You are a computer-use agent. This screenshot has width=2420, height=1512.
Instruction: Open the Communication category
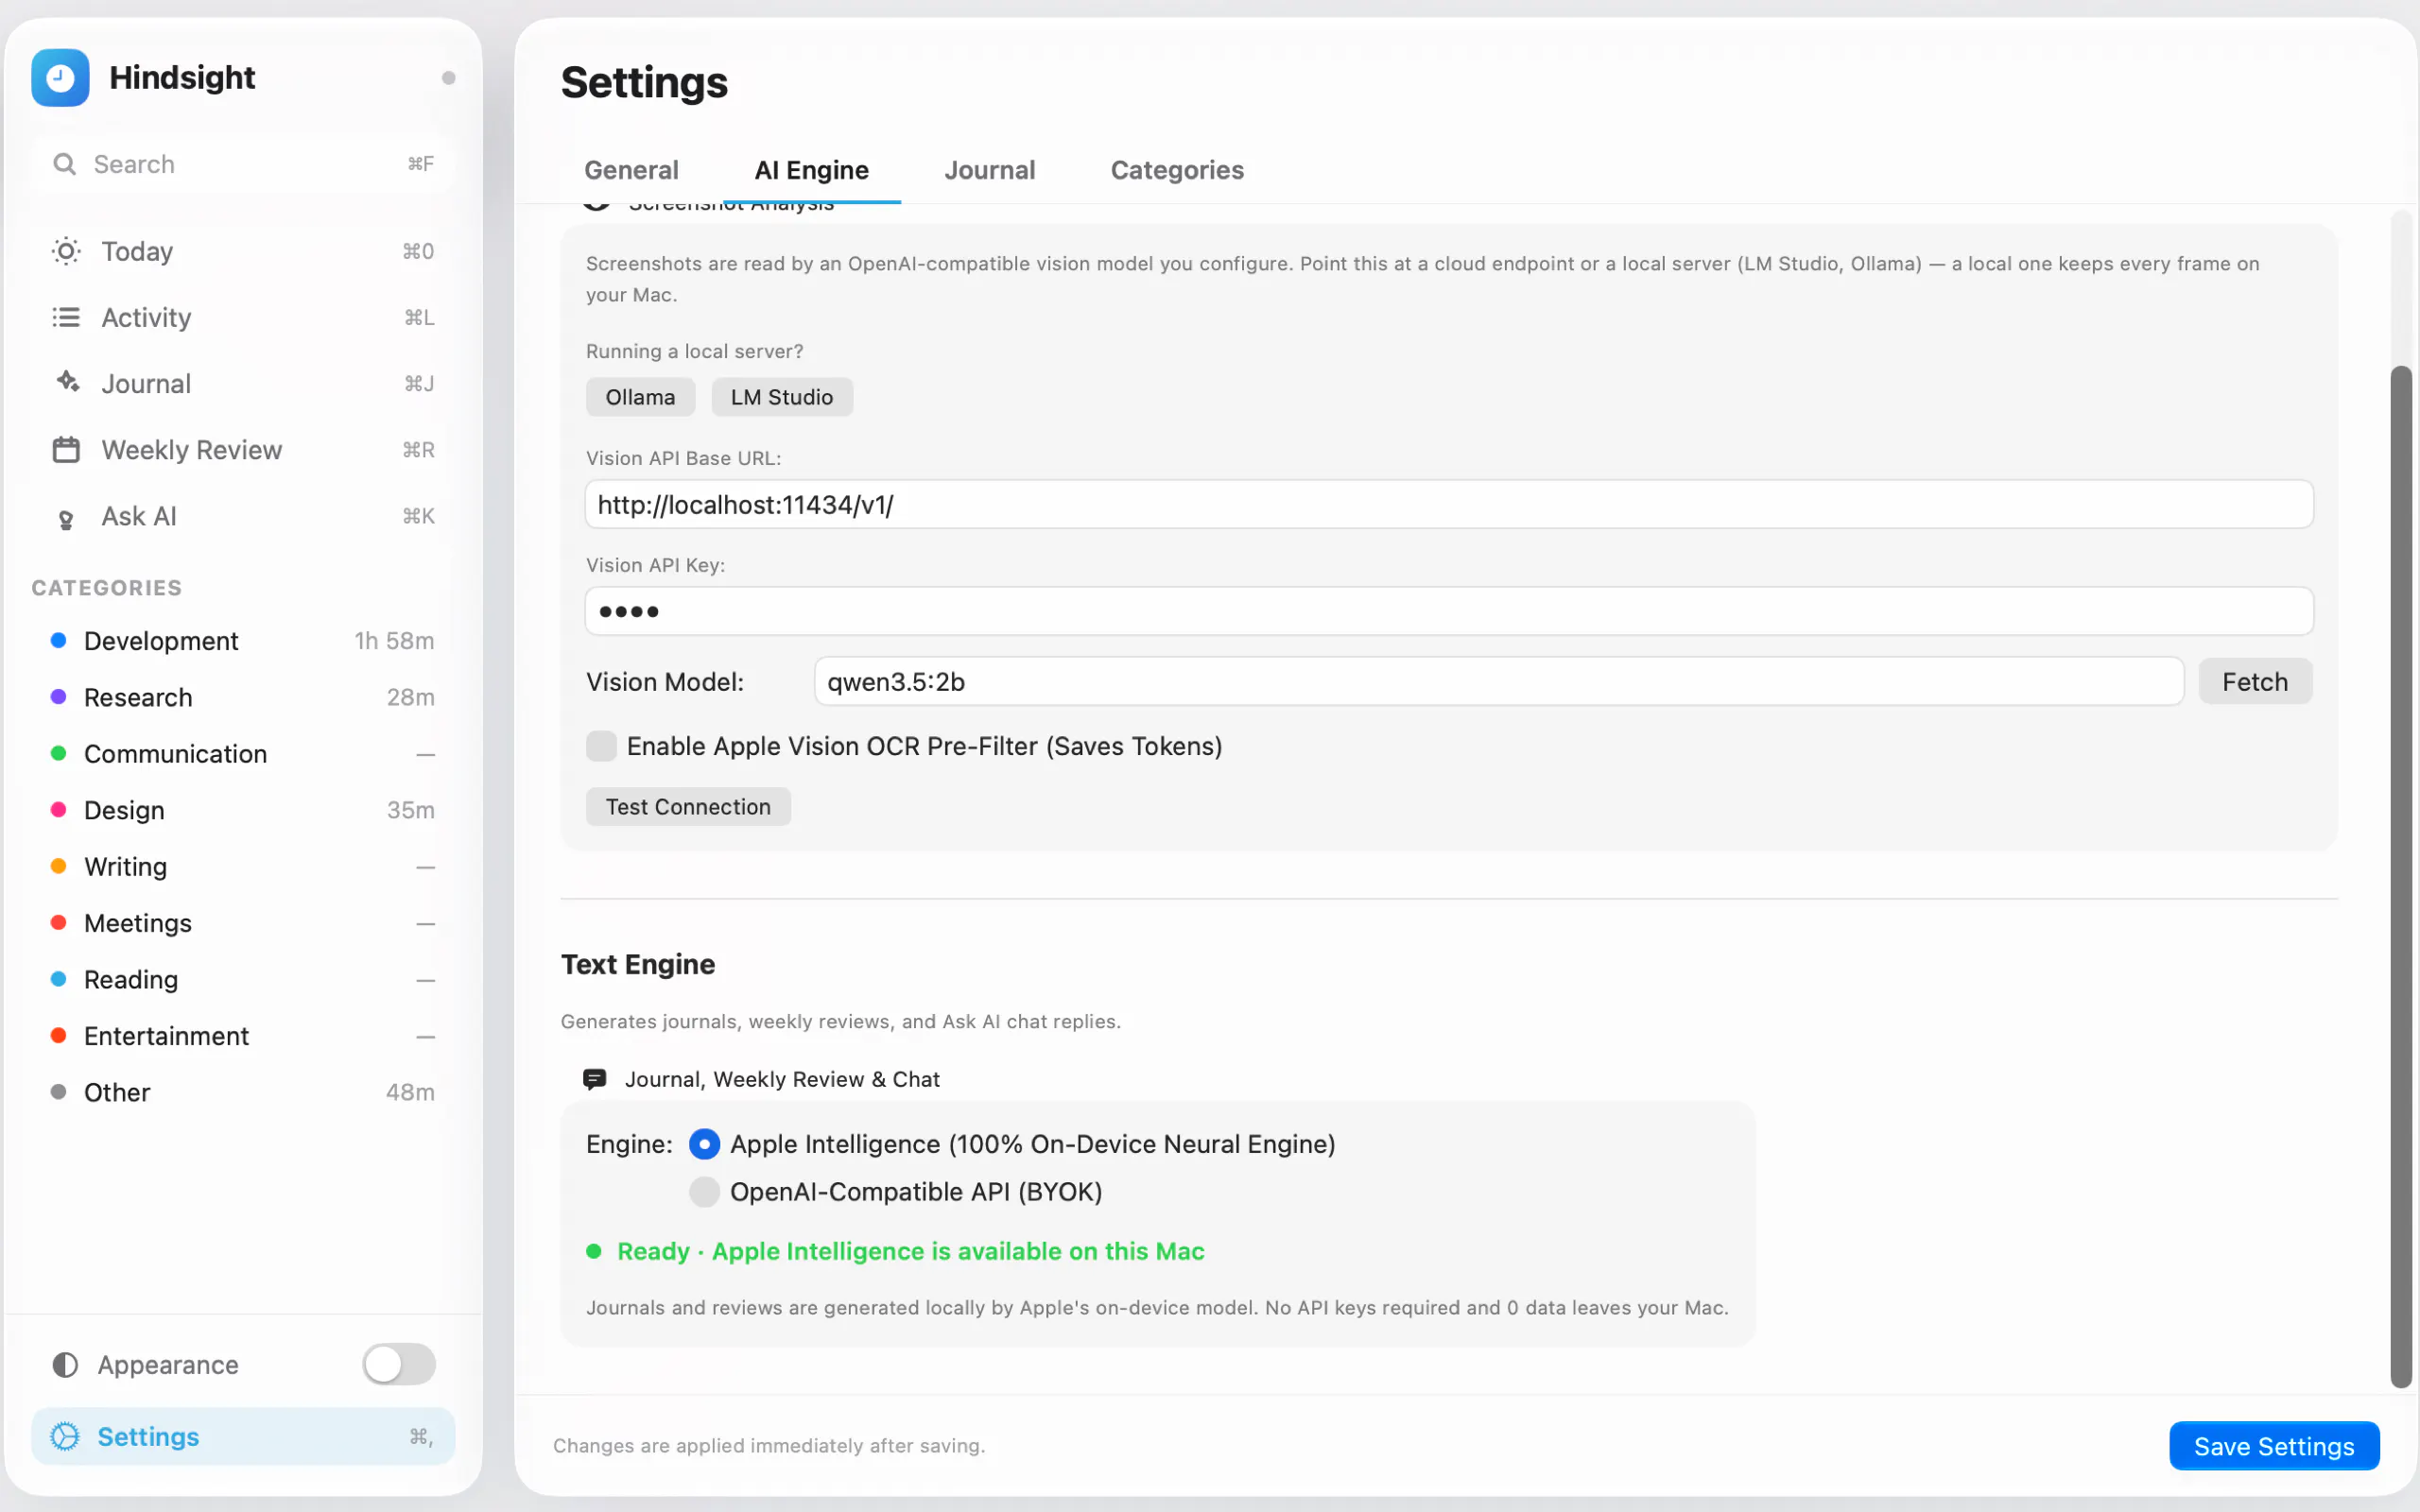pos(242,754)
